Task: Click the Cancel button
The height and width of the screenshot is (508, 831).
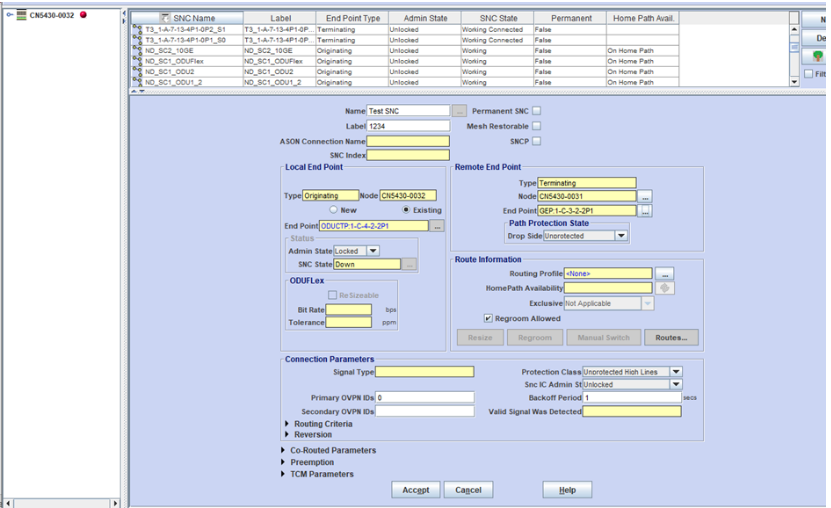Action: (468, 490)
